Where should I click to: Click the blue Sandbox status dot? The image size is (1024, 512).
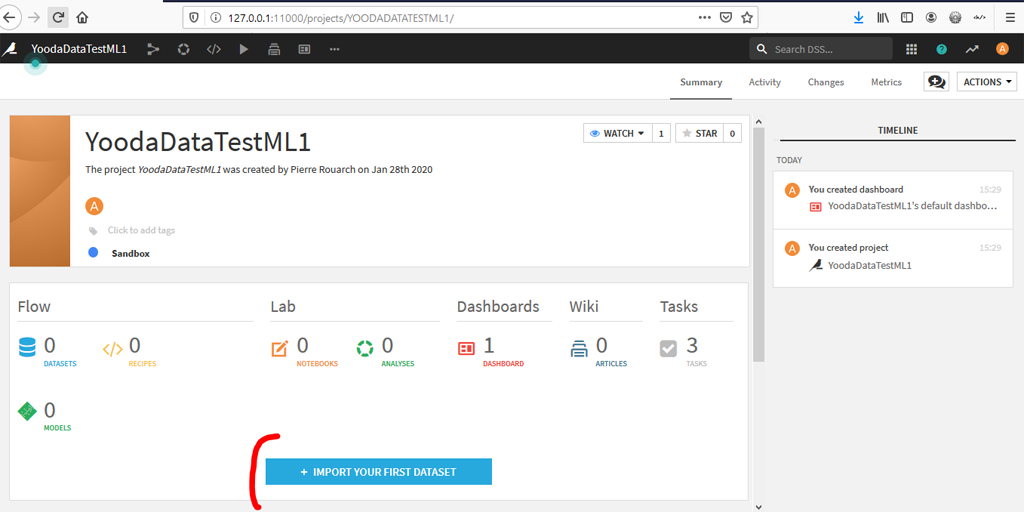pyautogui.click(x=93, y=252)
